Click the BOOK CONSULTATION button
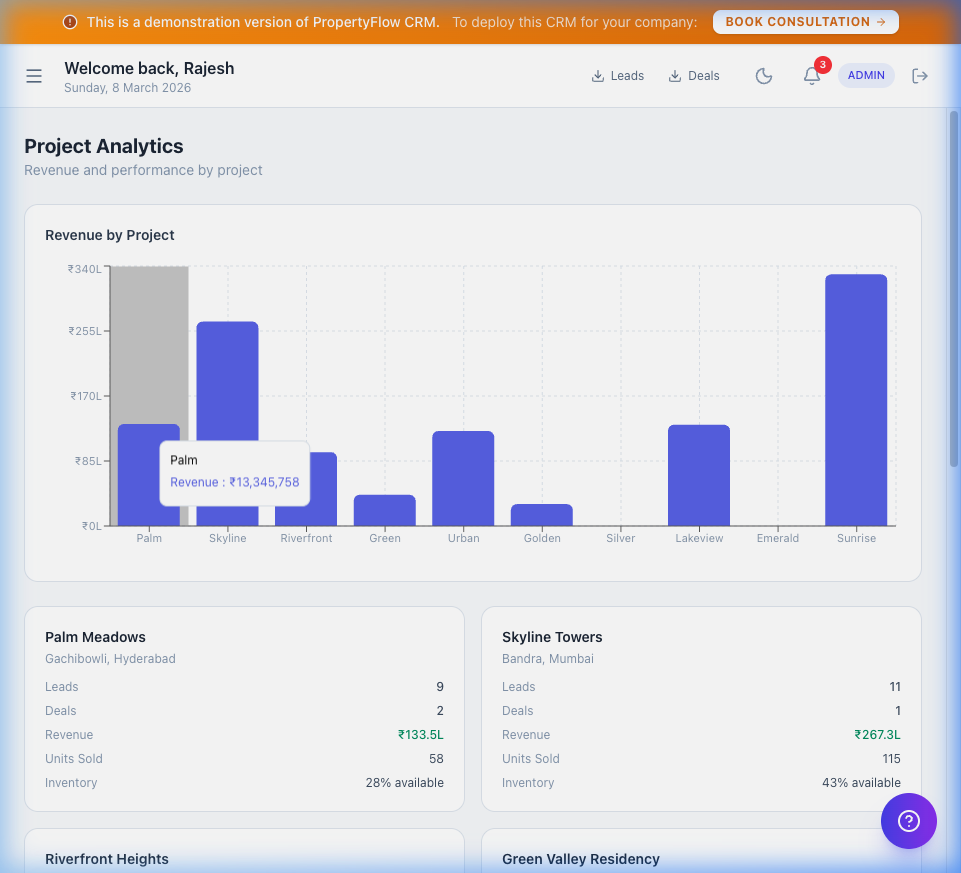This screenshot has height=873, width=961. point(805,21)
